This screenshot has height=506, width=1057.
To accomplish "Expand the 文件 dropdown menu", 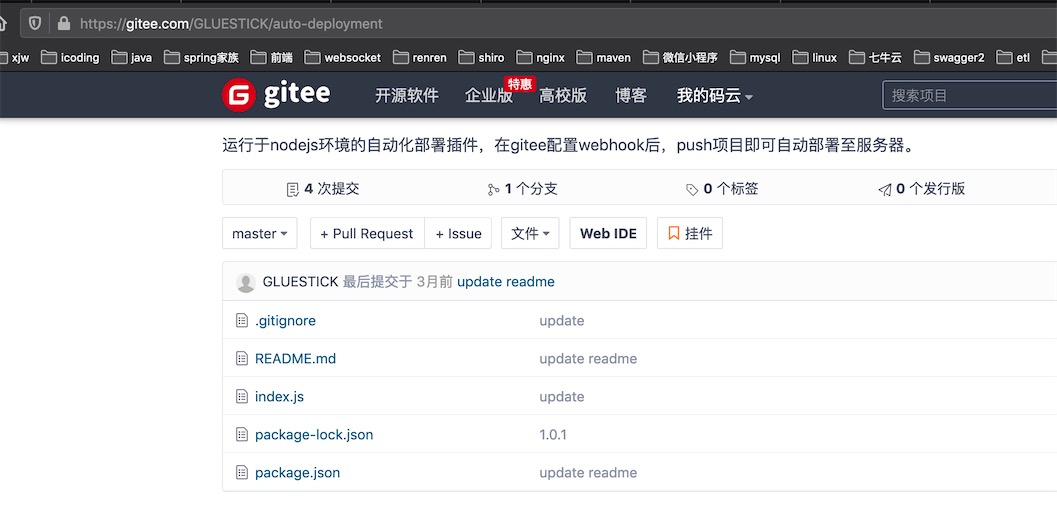I will pos(530,233).
